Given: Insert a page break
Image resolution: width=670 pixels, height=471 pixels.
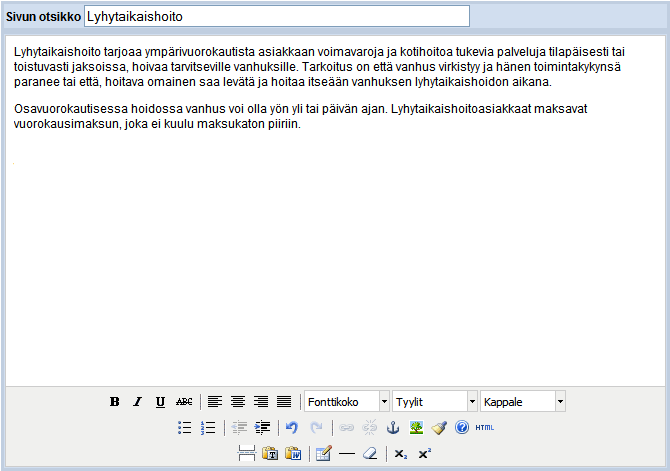Looking at the screenshot, I should point(247,453).
